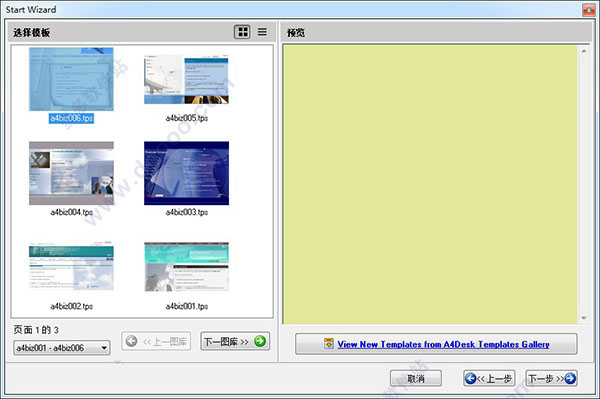The image size is (600, 399).
Task: Select the a4biz005.tps template thumbnail
Action: (186, 79)
